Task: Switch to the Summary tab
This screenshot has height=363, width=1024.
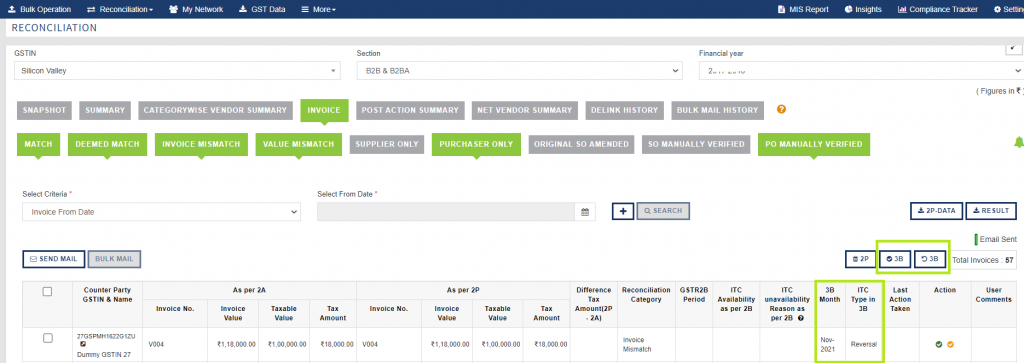Action: pyautogui.click(x=104, y=110)
